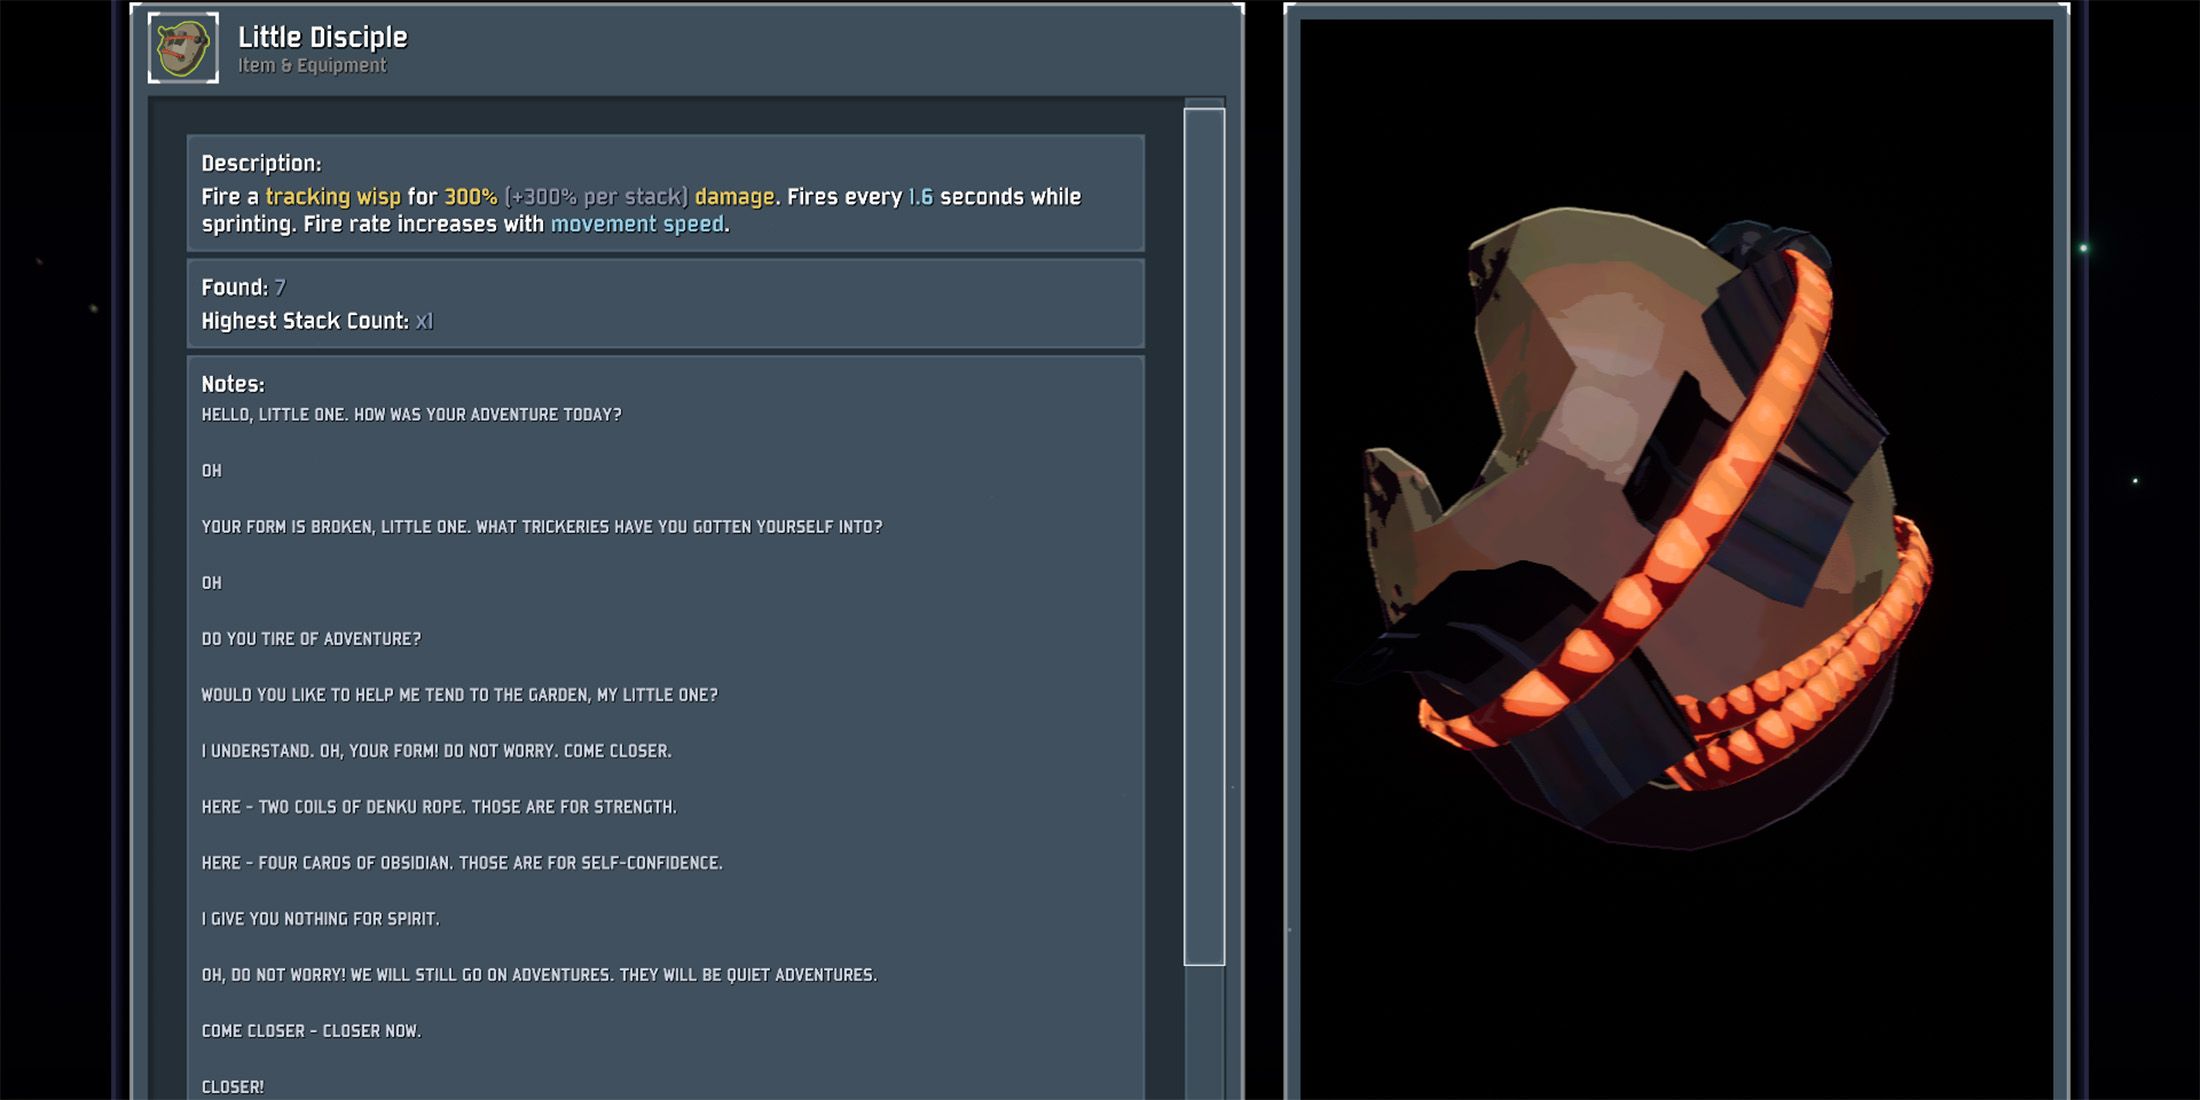Click the "Highest Stack Count: x1" line
Viewport: 2200px width, 1100px height.
coord(317,321)
